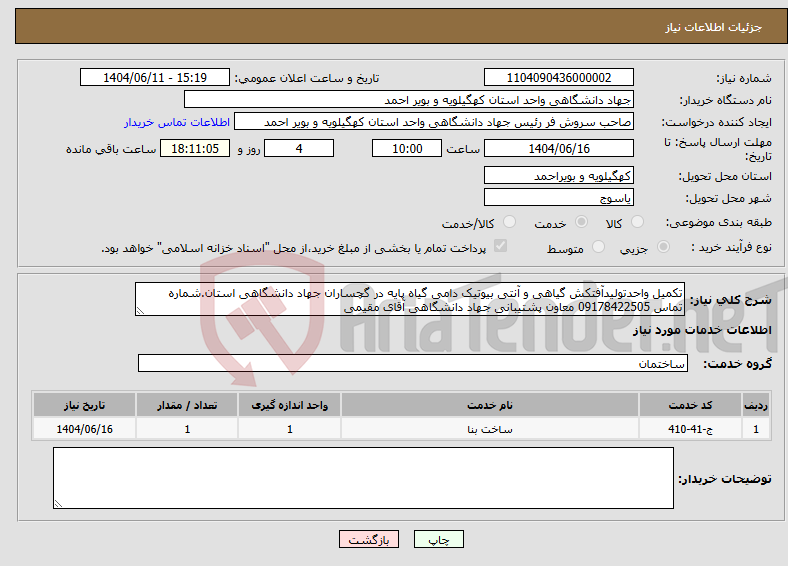Click the remaining days field showing 4
Screen dimensions: 788x566
pyautogui.click(x=299, y=148)
